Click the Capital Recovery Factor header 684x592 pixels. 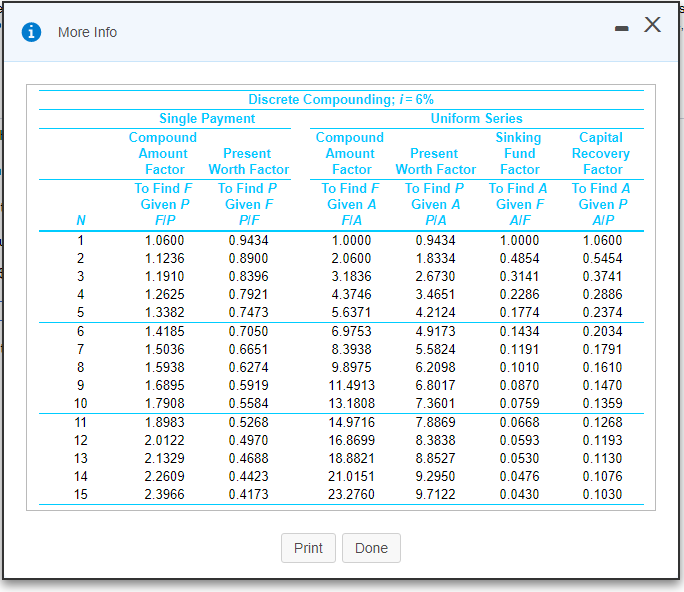[601, 154]
